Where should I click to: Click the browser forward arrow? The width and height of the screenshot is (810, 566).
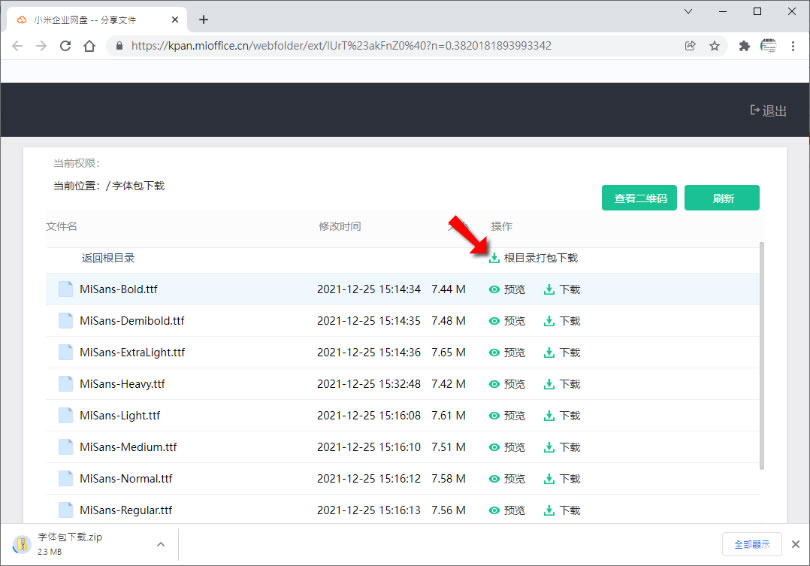(x=41, y=46)
